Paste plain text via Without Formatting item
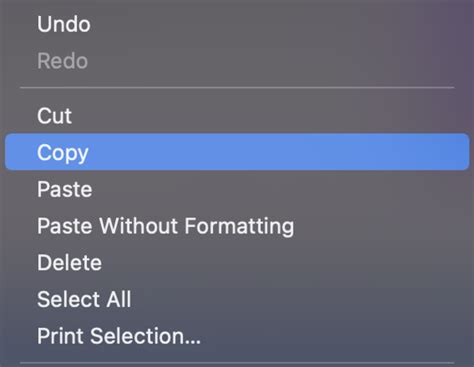The image size is (474, 367). pos(237,226)
